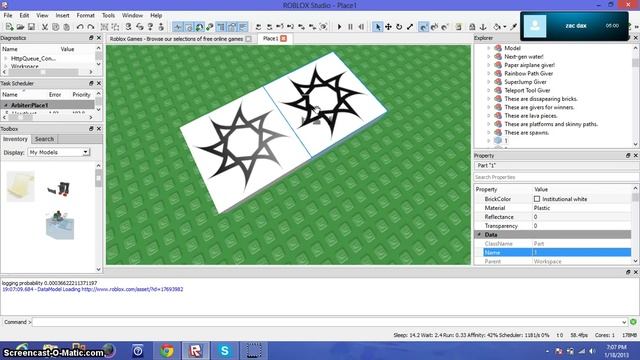640x360 pixels.
Task: Click the BrickColor Institutional white swatch
Action: tap(537, 199)
